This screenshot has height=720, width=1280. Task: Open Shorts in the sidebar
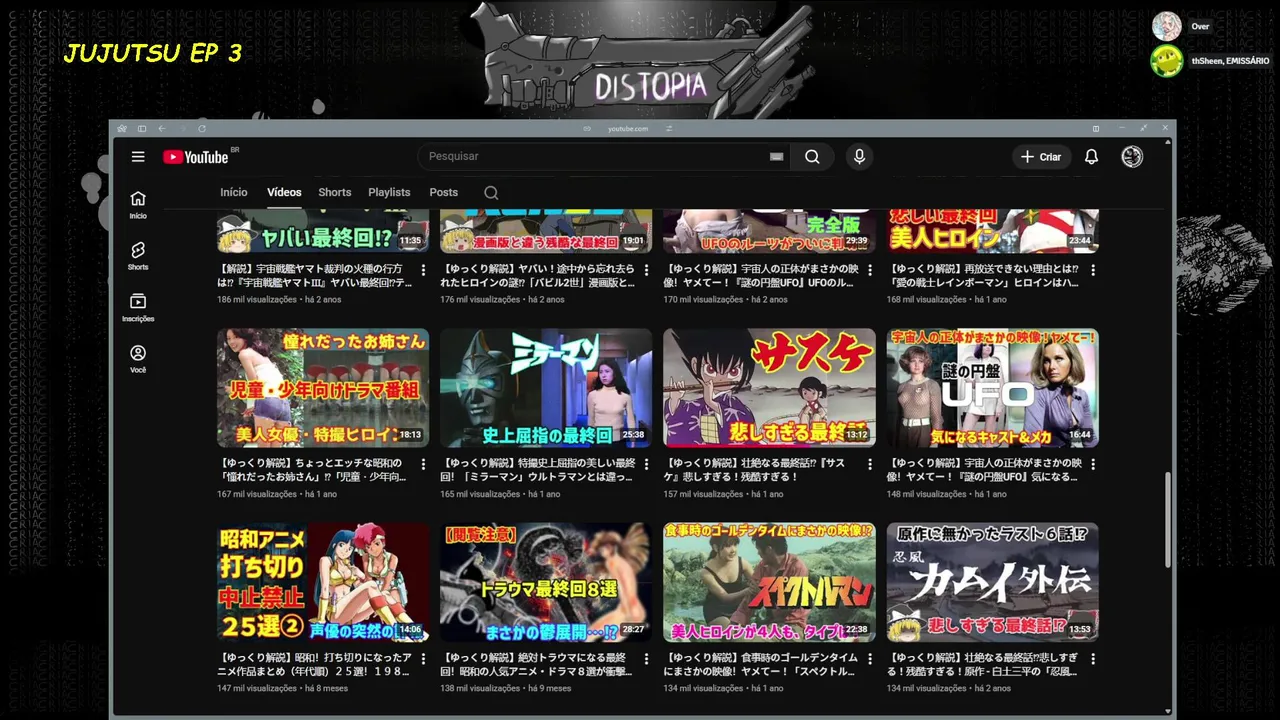click(138, 256)
